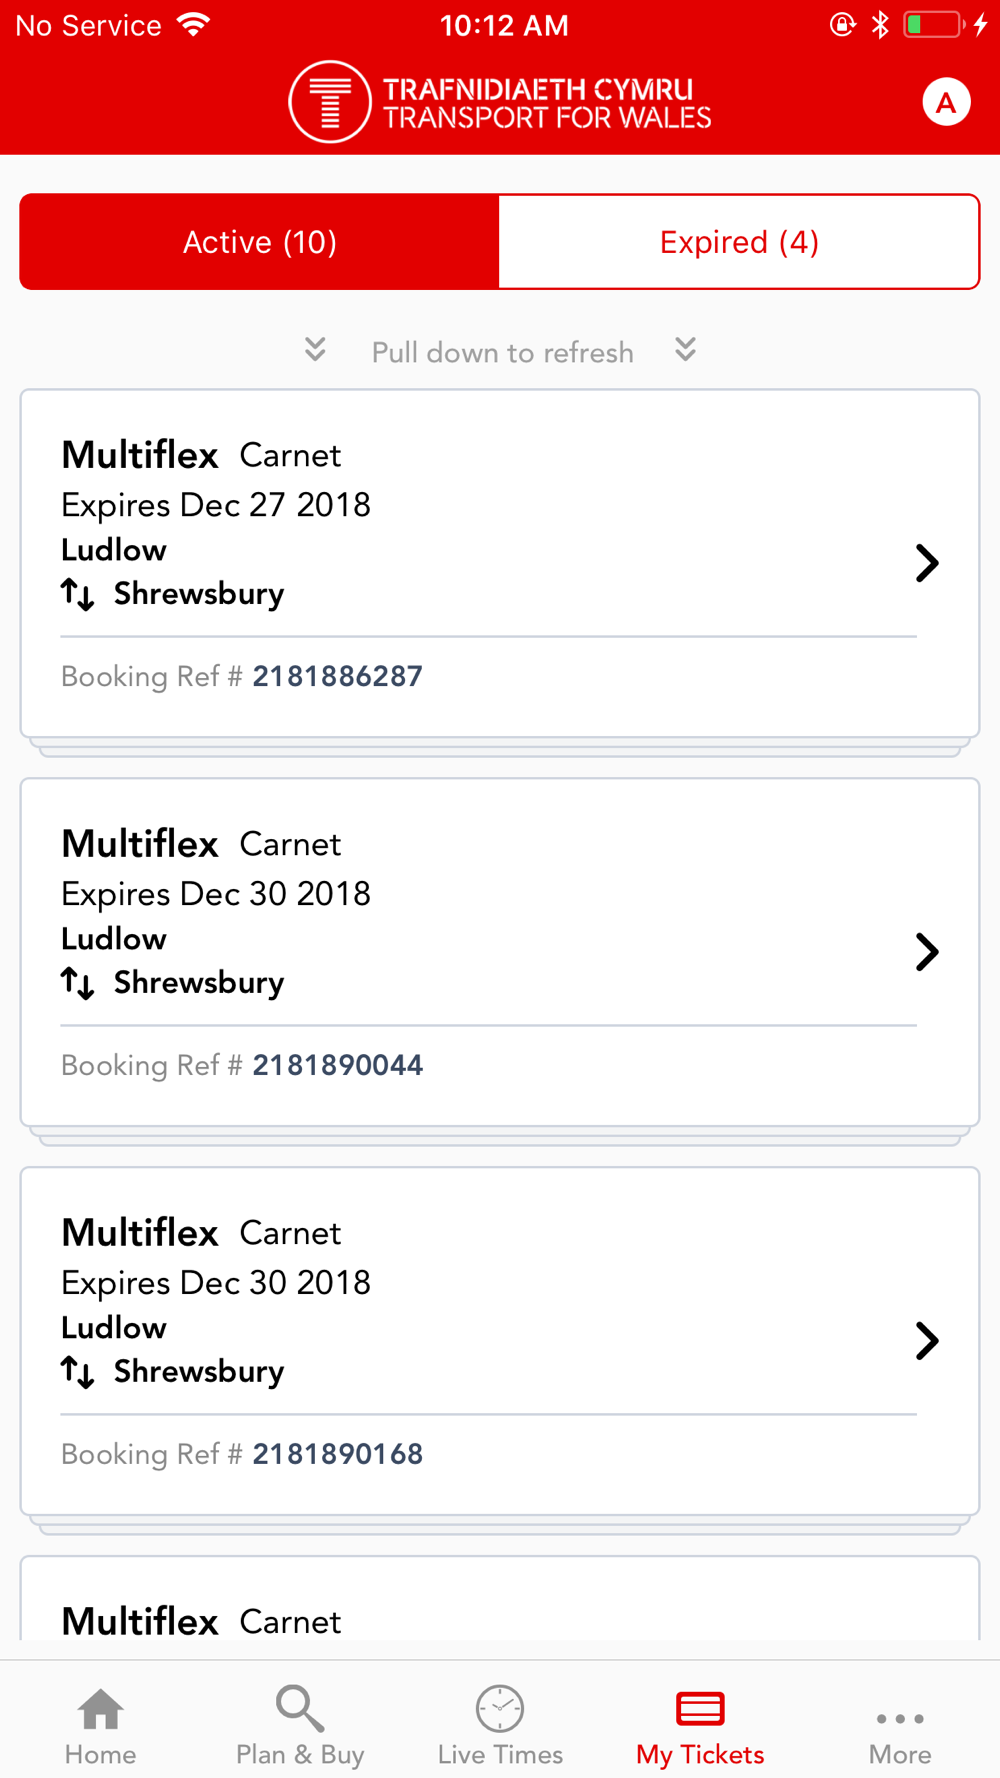Tap the Transport for Wales logo

point(500,102)
